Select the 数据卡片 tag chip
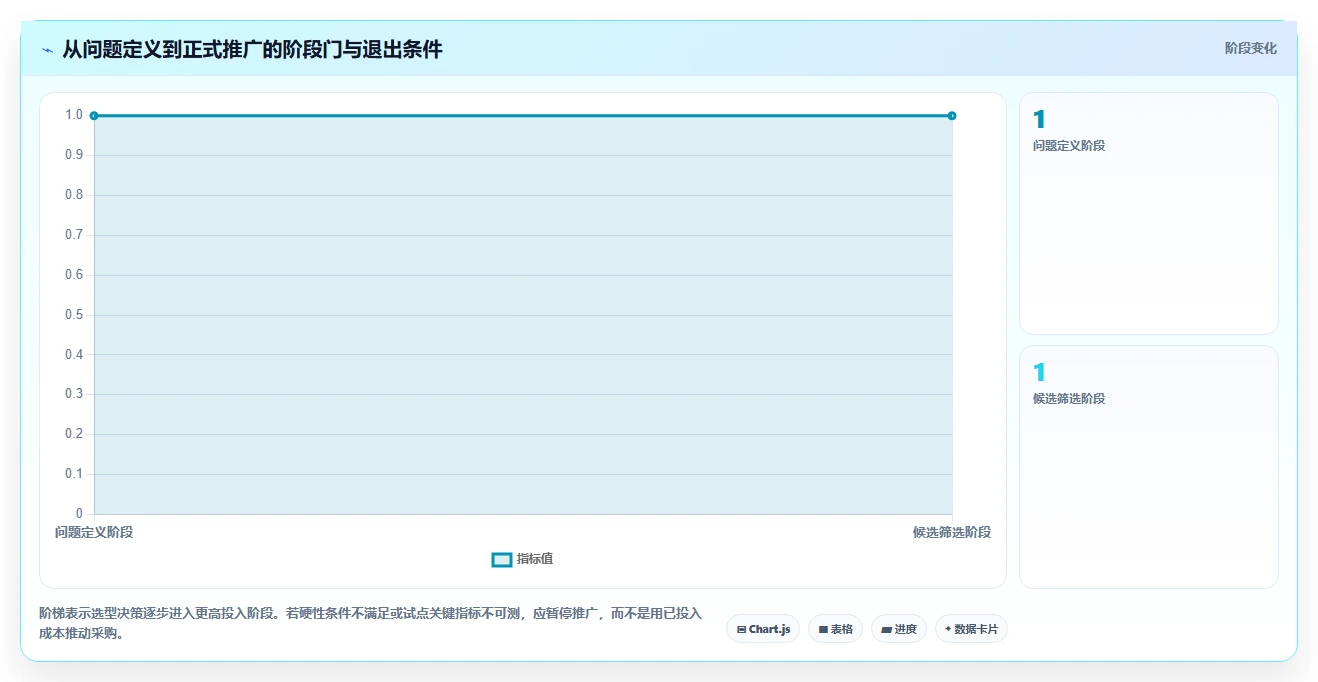The height and width of the screenshot is (682, 1318). click(971, 629)
